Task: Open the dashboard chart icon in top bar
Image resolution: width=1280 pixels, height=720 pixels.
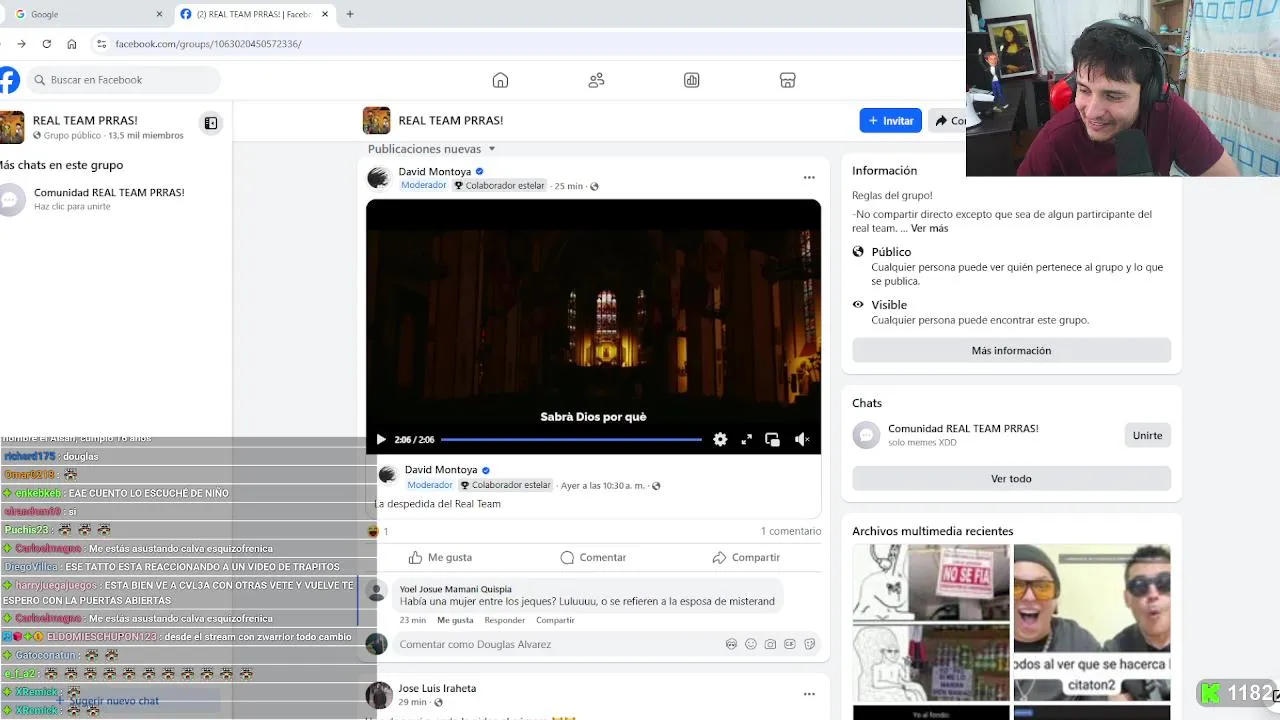Action: 691,80
